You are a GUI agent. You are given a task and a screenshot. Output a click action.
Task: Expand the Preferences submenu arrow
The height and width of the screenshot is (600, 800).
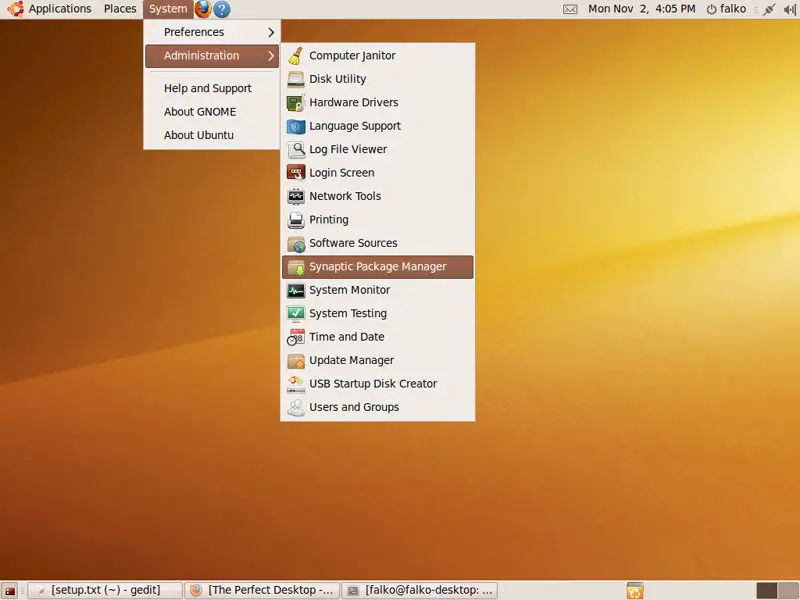pyautogui.click(x=271, y=32)
